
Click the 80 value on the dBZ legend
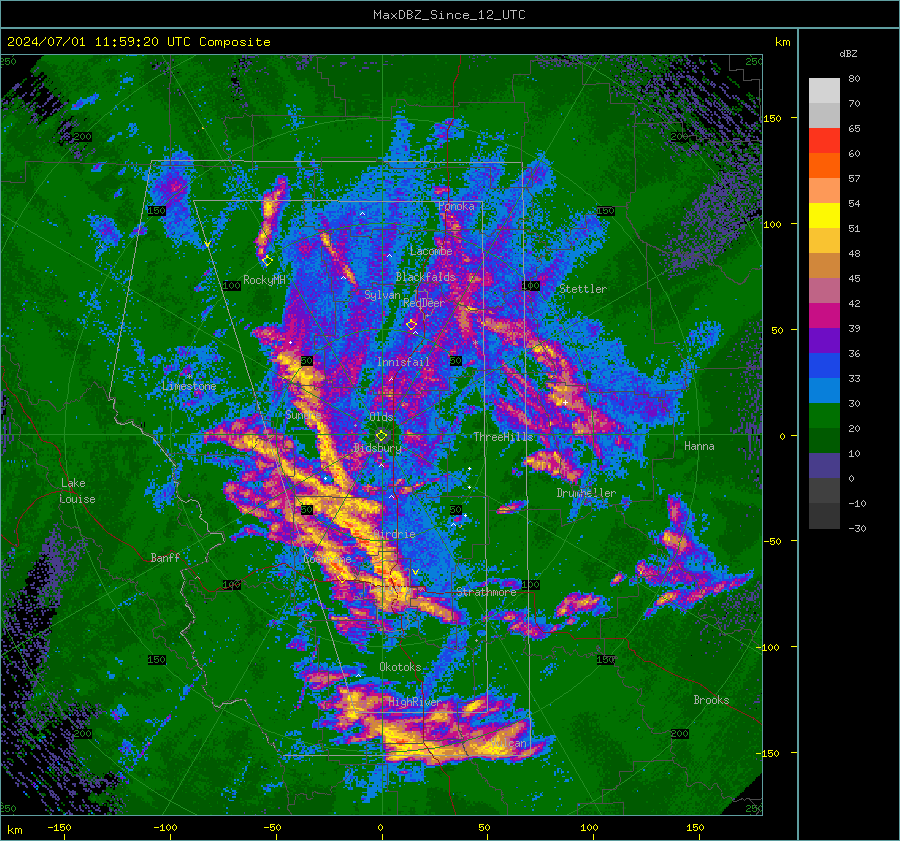tap(854, 79)
